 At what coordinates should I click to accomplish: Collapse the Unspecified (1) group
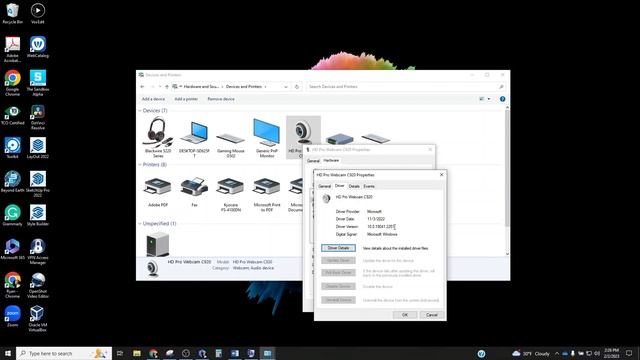(140, 224)
